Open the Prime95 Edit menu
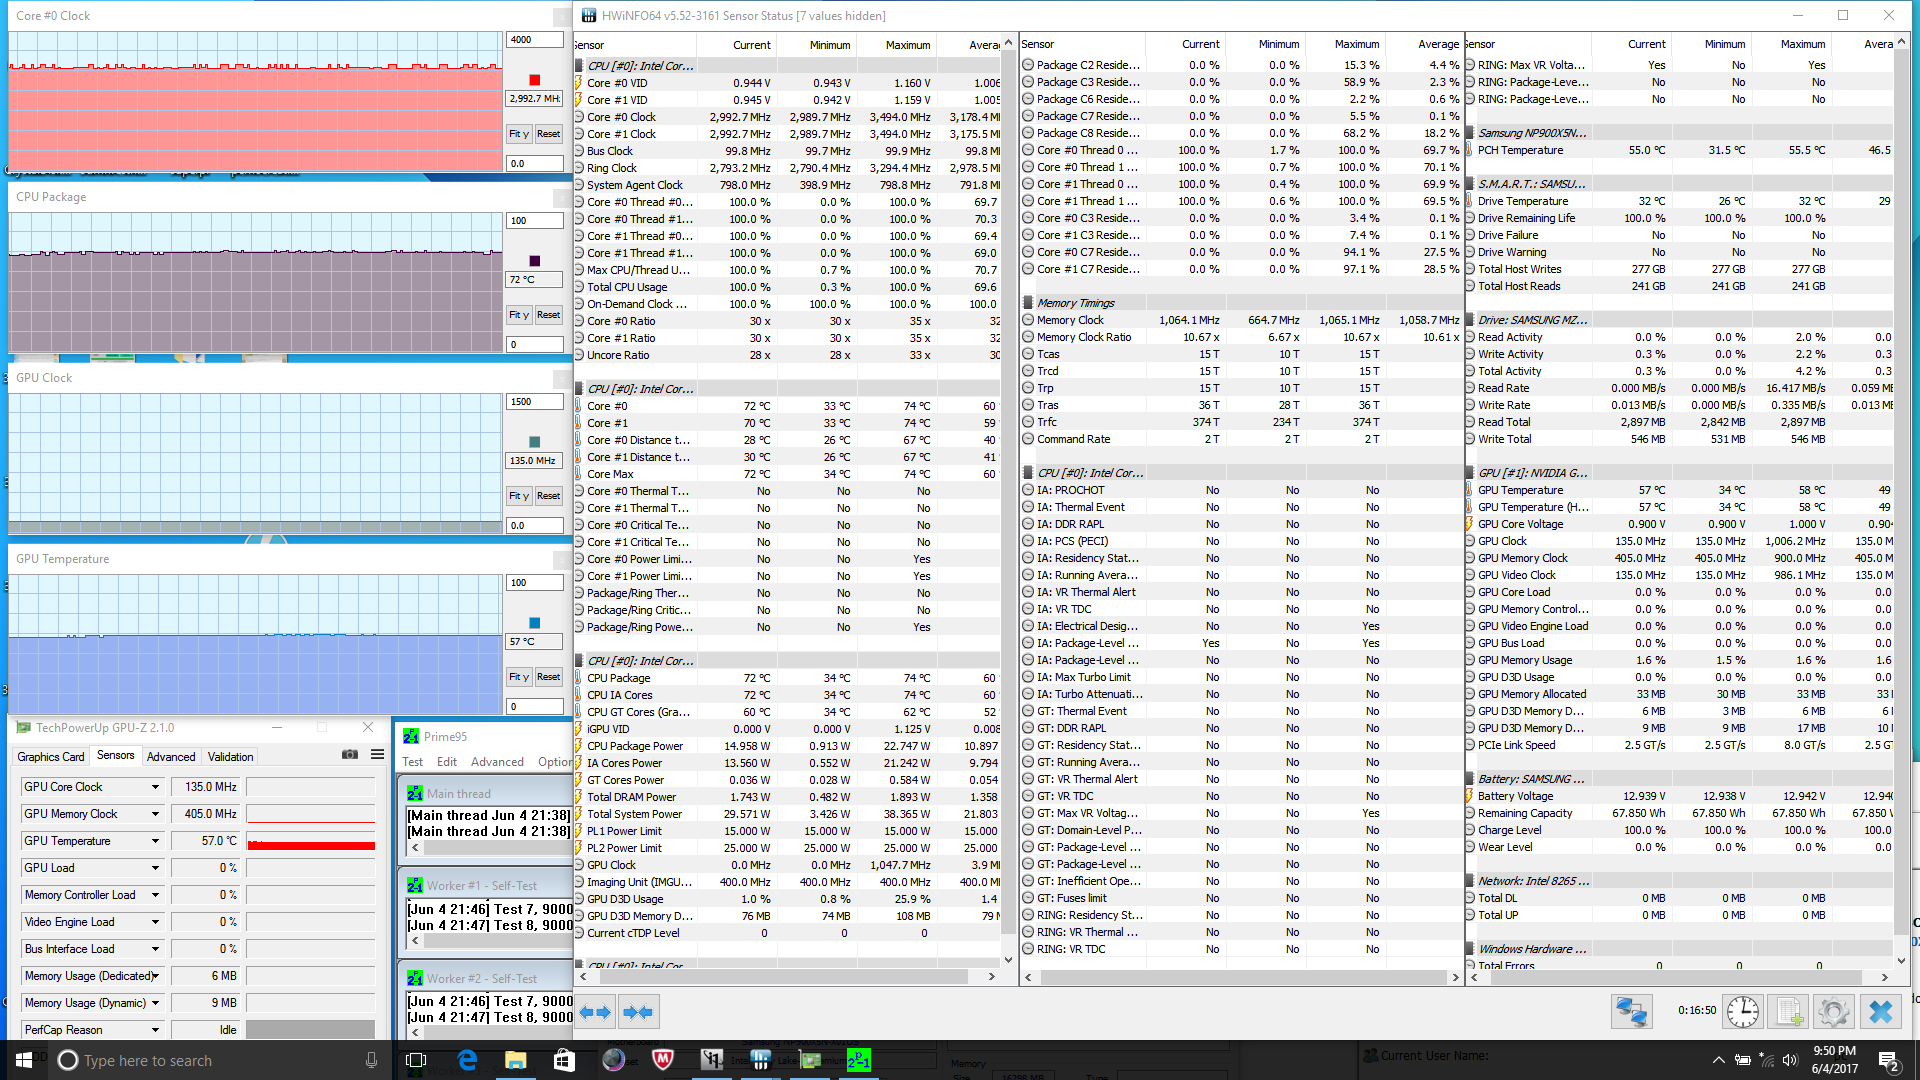This screenshot has width=1920, height=1080. (x=447, y=762)
